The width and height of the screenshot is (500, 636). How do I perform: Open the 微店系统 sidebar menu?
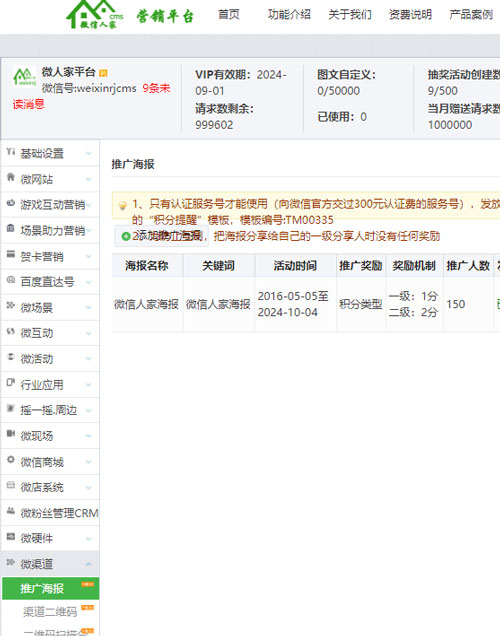pos(50,487)
